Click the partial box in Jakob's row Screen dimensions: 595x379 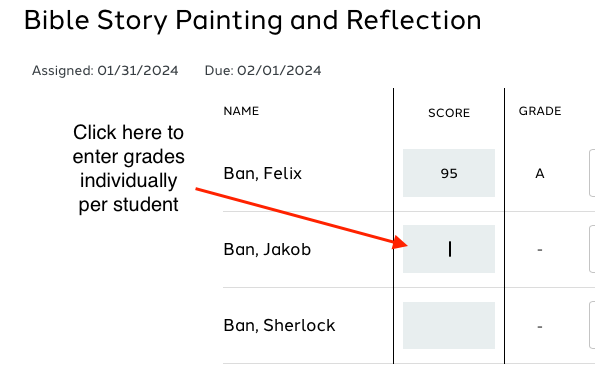click(x=592, y=249)
